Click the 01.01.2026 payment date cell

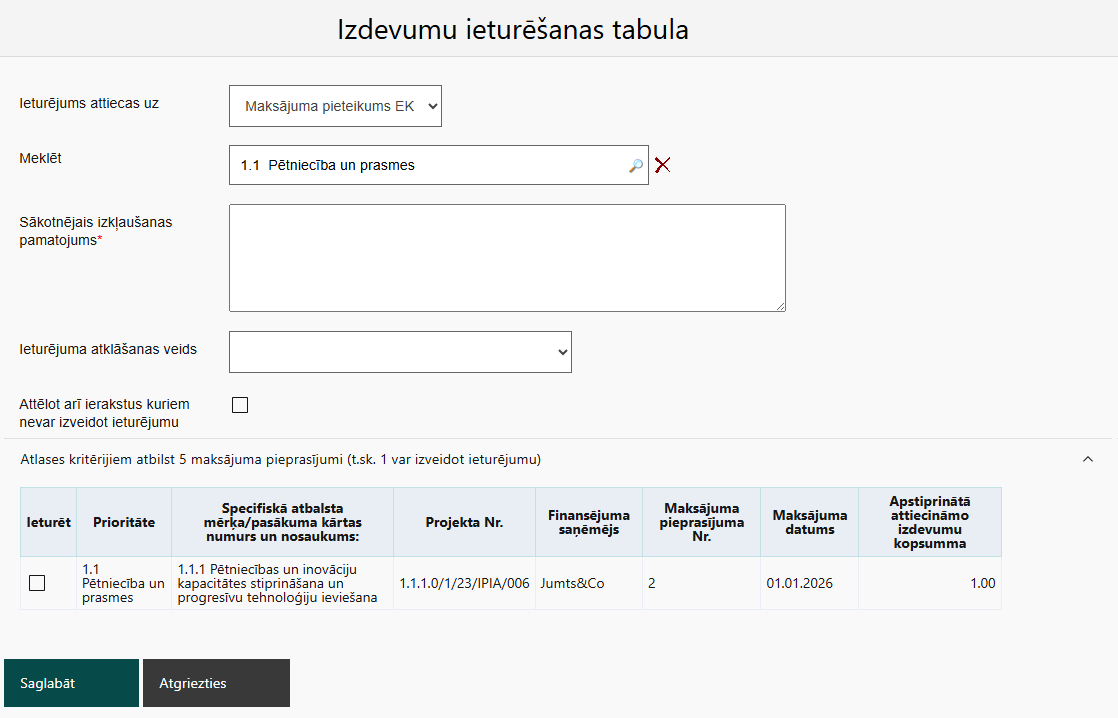799,583
